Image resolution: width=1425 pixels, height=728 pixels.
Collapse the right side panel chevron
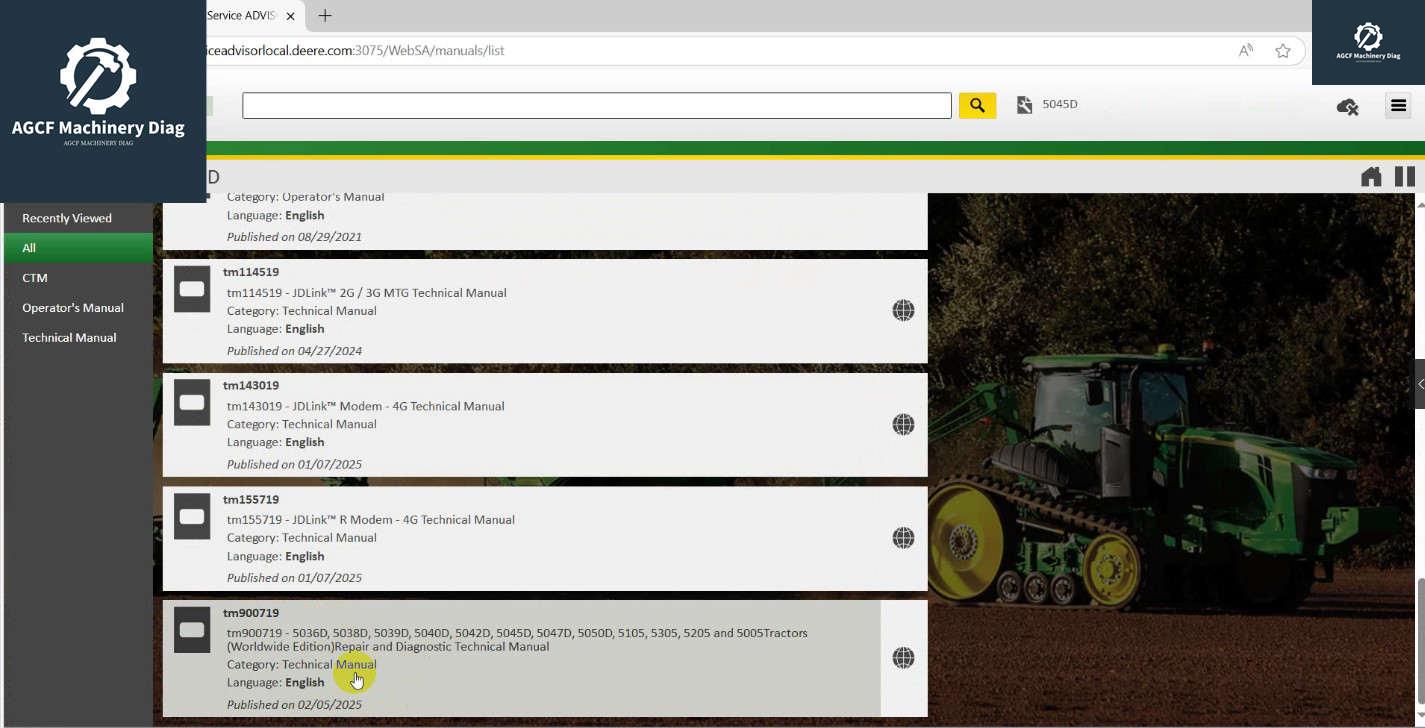coord(1419,384)
